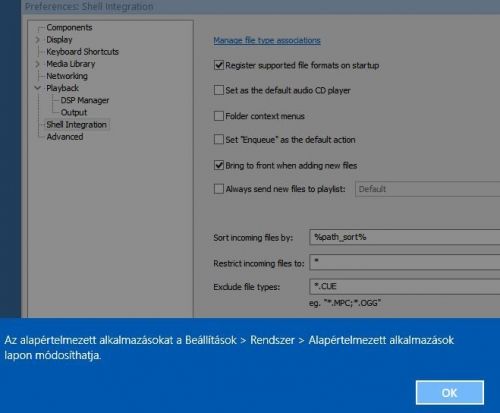Select Display in the preferences tree
Image resolution: width=500 pixels, height=413 pixels.
(59, 40)
